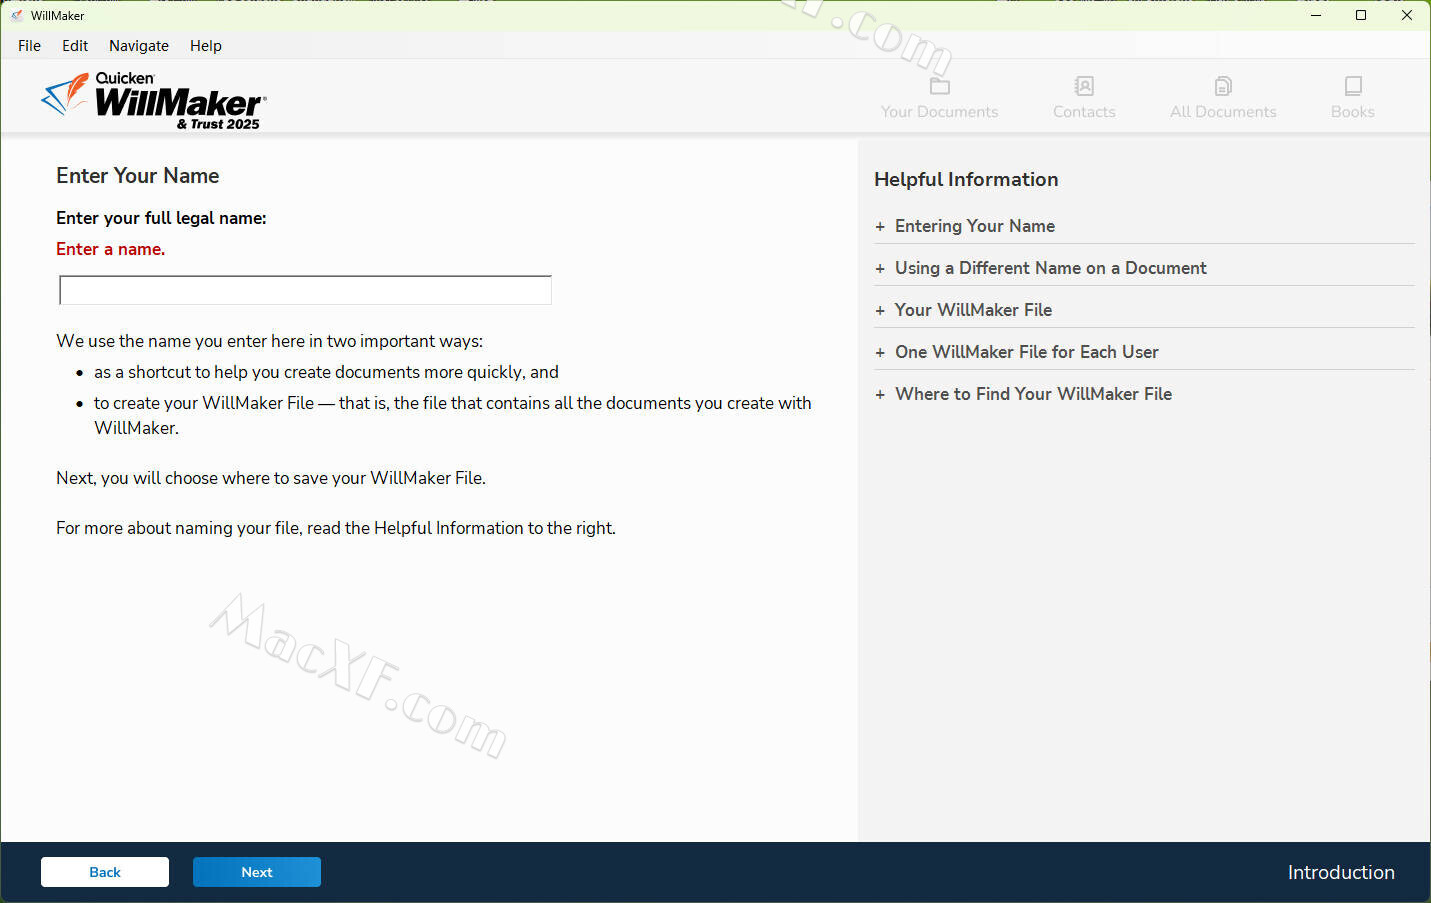Click the WillMaker title bar app icon

click(16, 16)
